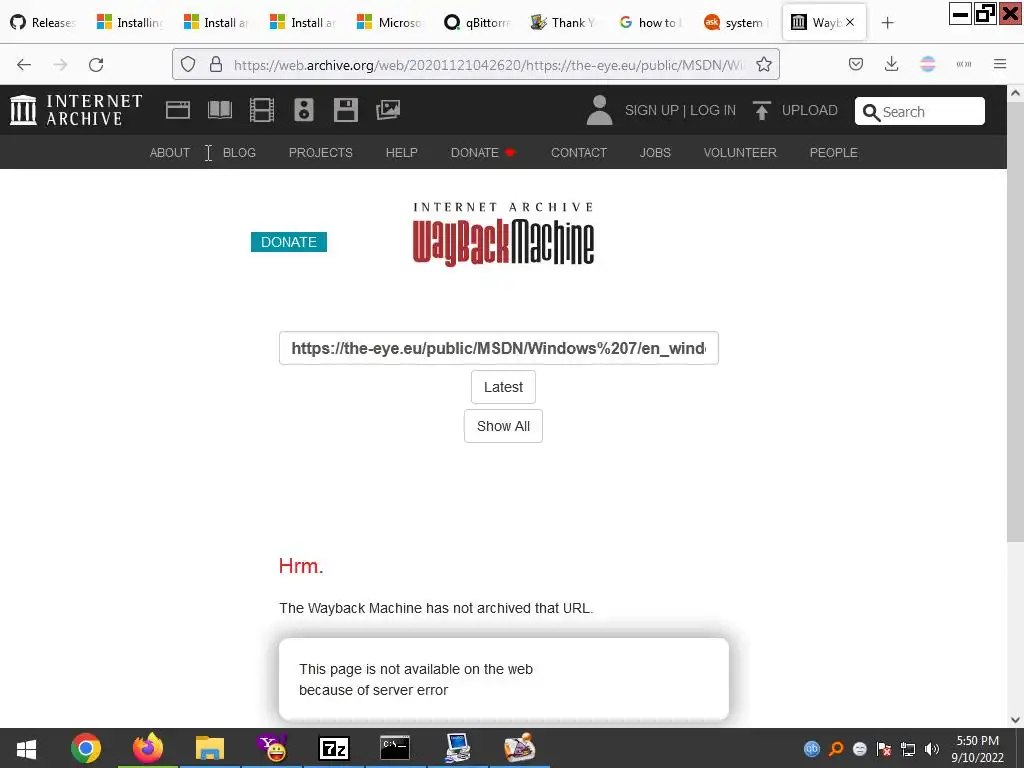Viewport: 1024px width, 768px height.
Task: Open the ABOUT menu link
Action: click(170, 153)
